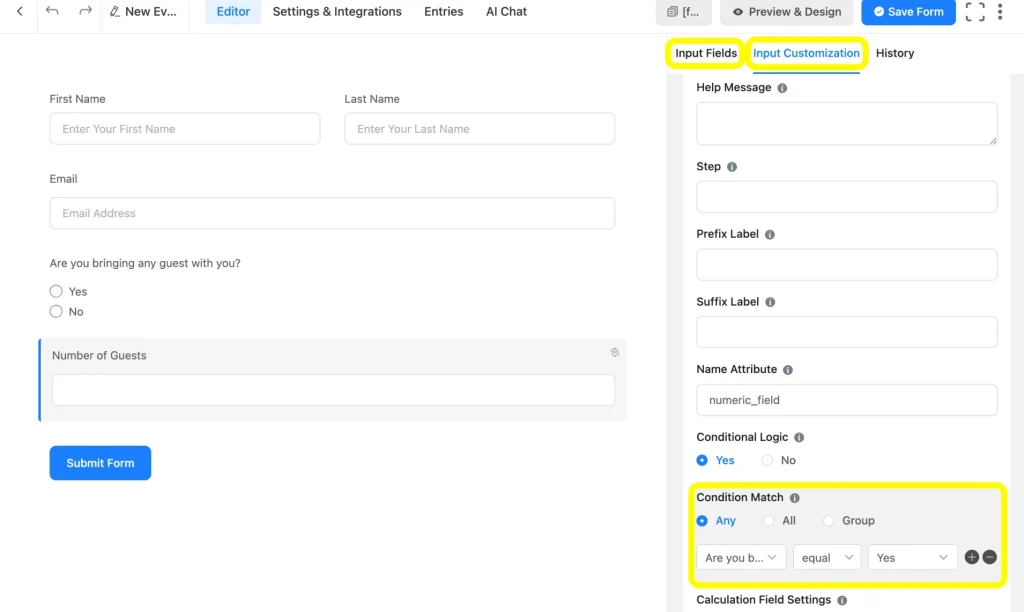
Task: Open the three-dot more options menu
Action: [1000, 12]
